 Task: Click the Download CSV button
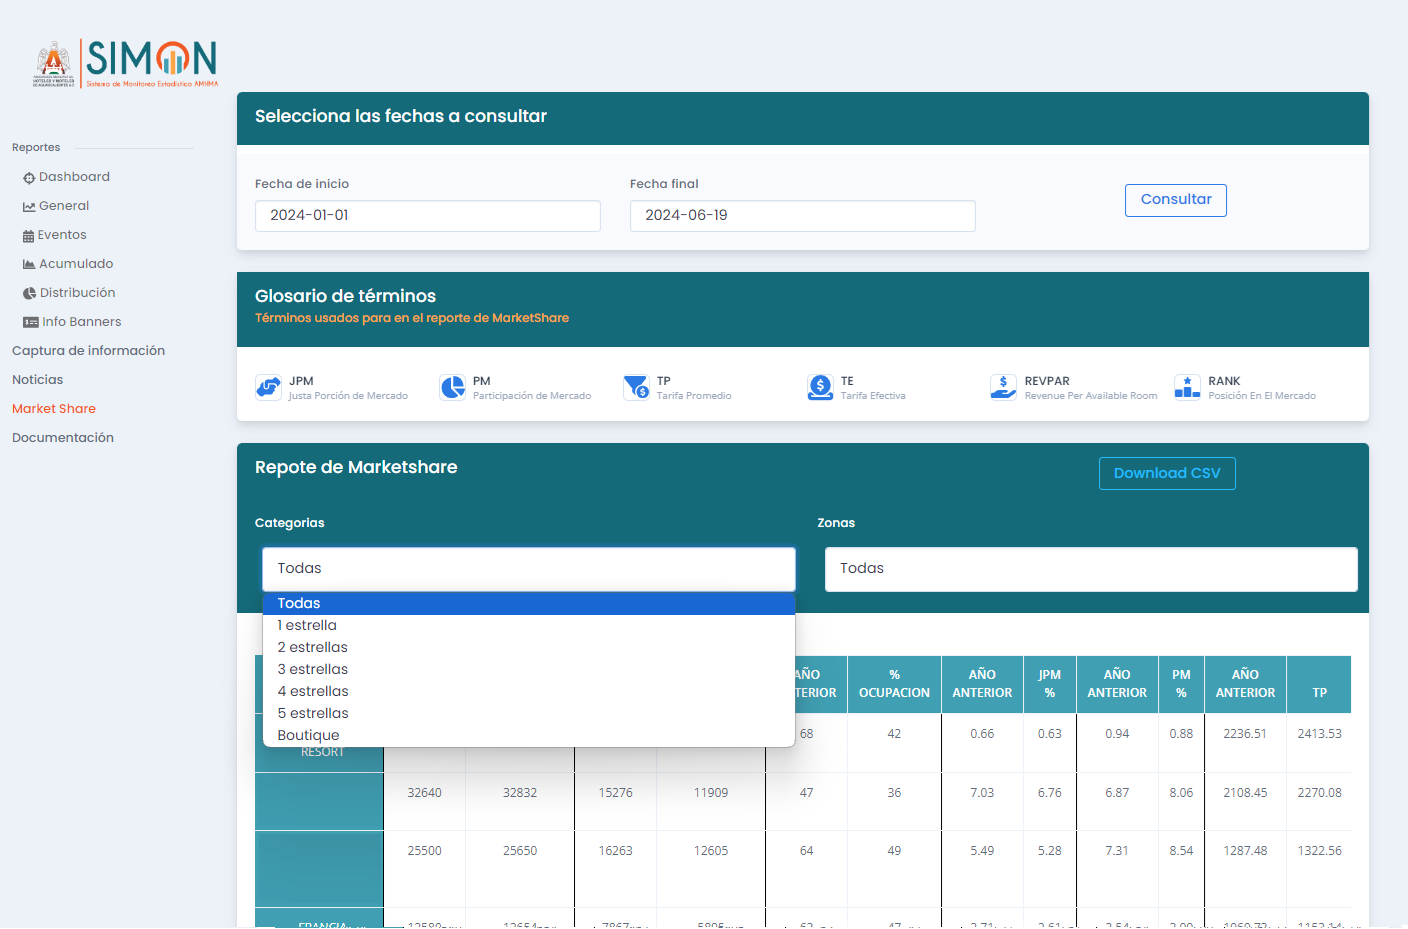pyautogui.click(x=1166, y=474)
